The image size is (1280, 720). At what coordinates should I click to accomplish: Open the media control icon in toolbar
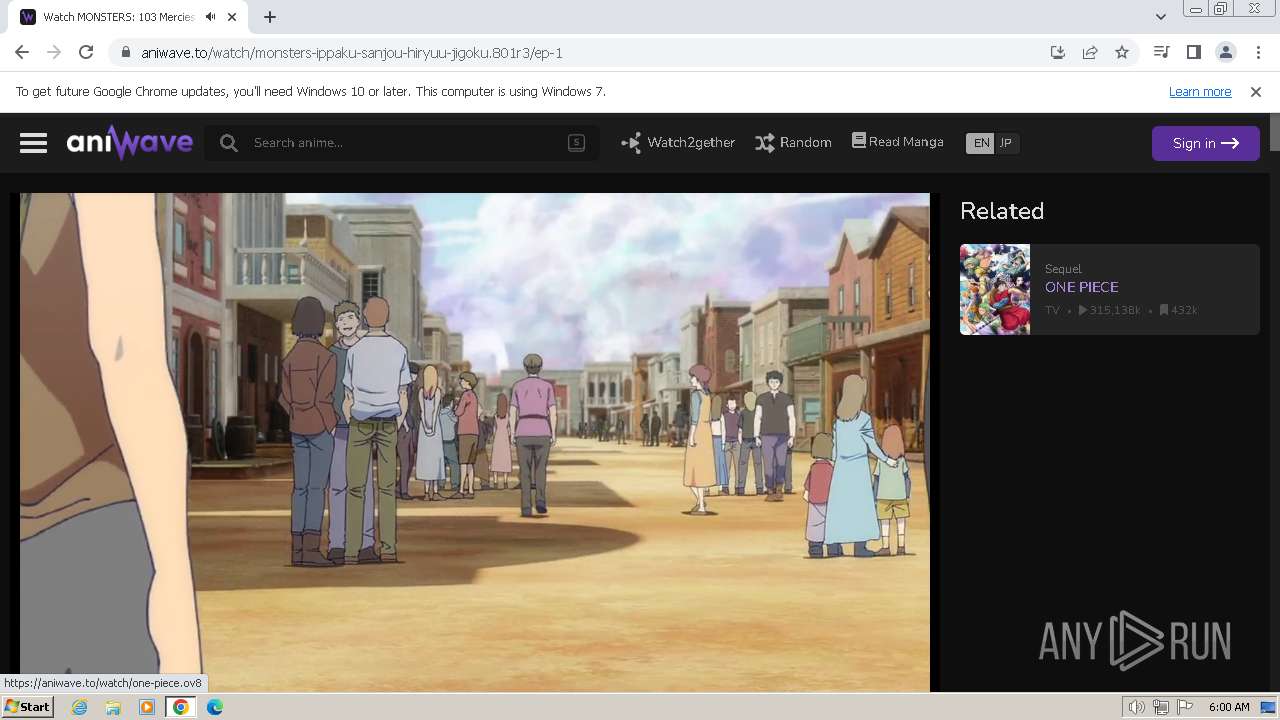[x=1161, y=52]
